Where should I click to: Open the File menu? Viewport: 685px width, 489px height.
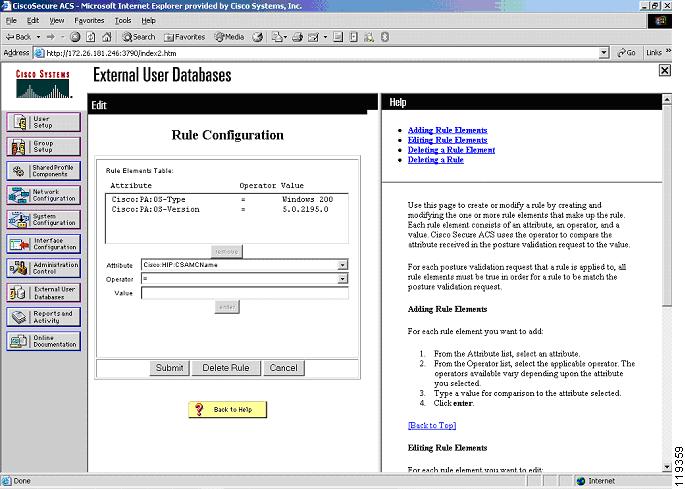11,21
